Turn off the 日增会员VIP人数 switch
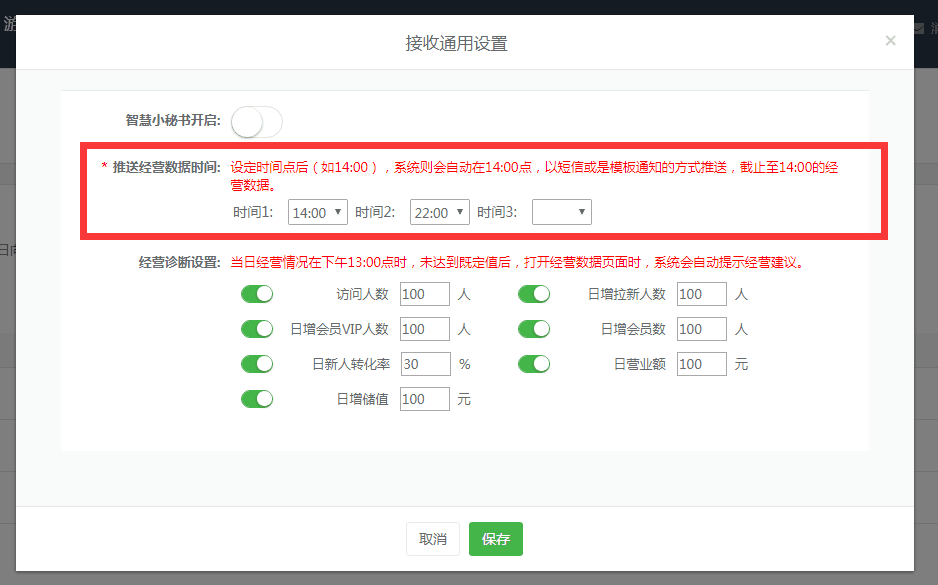This screenshot has width=938, height=585. tap(257, 329)
